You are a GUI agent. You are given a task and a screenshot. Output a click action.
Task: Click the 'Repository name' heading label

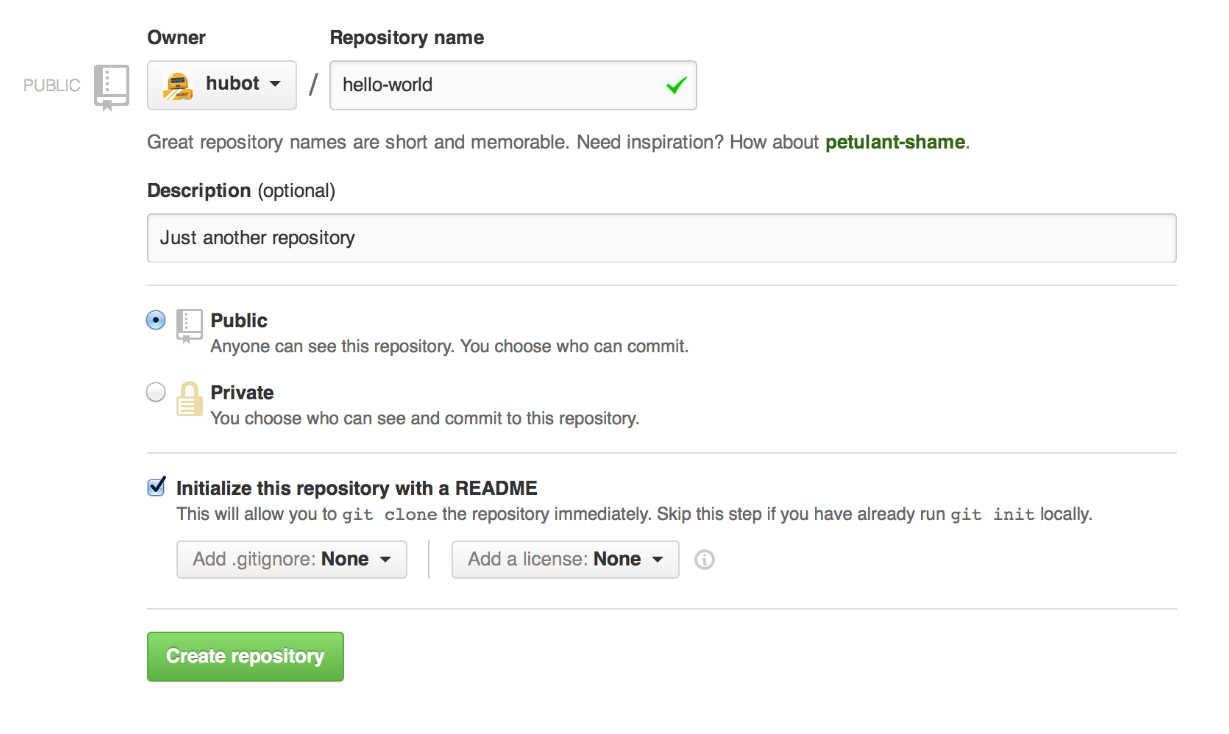[x=407, y=38]
